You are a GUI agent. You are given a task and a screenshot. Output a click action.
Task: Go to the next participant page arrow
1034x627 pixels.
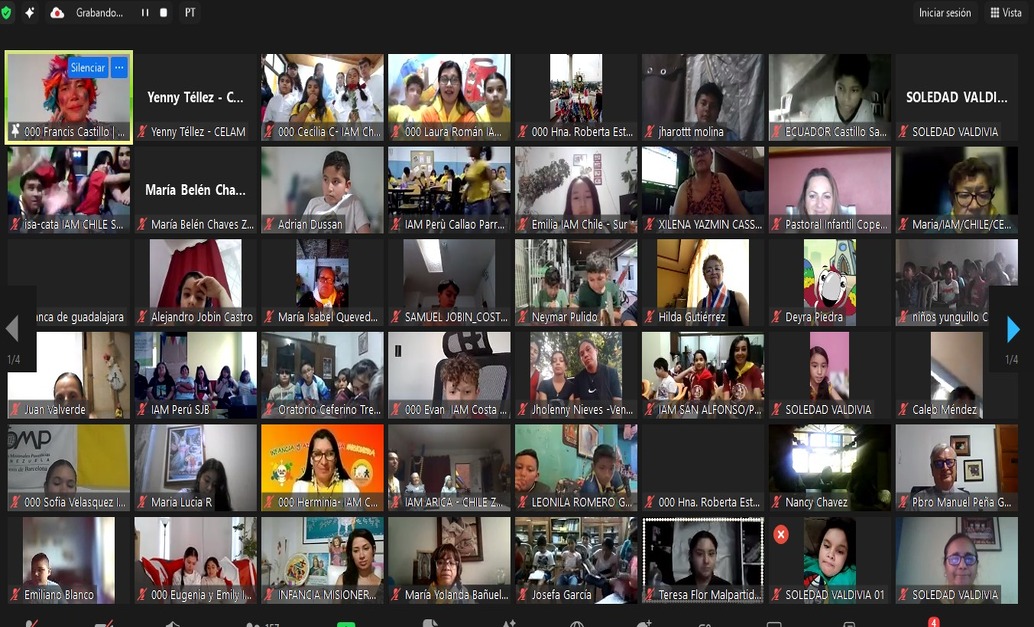1013,329
